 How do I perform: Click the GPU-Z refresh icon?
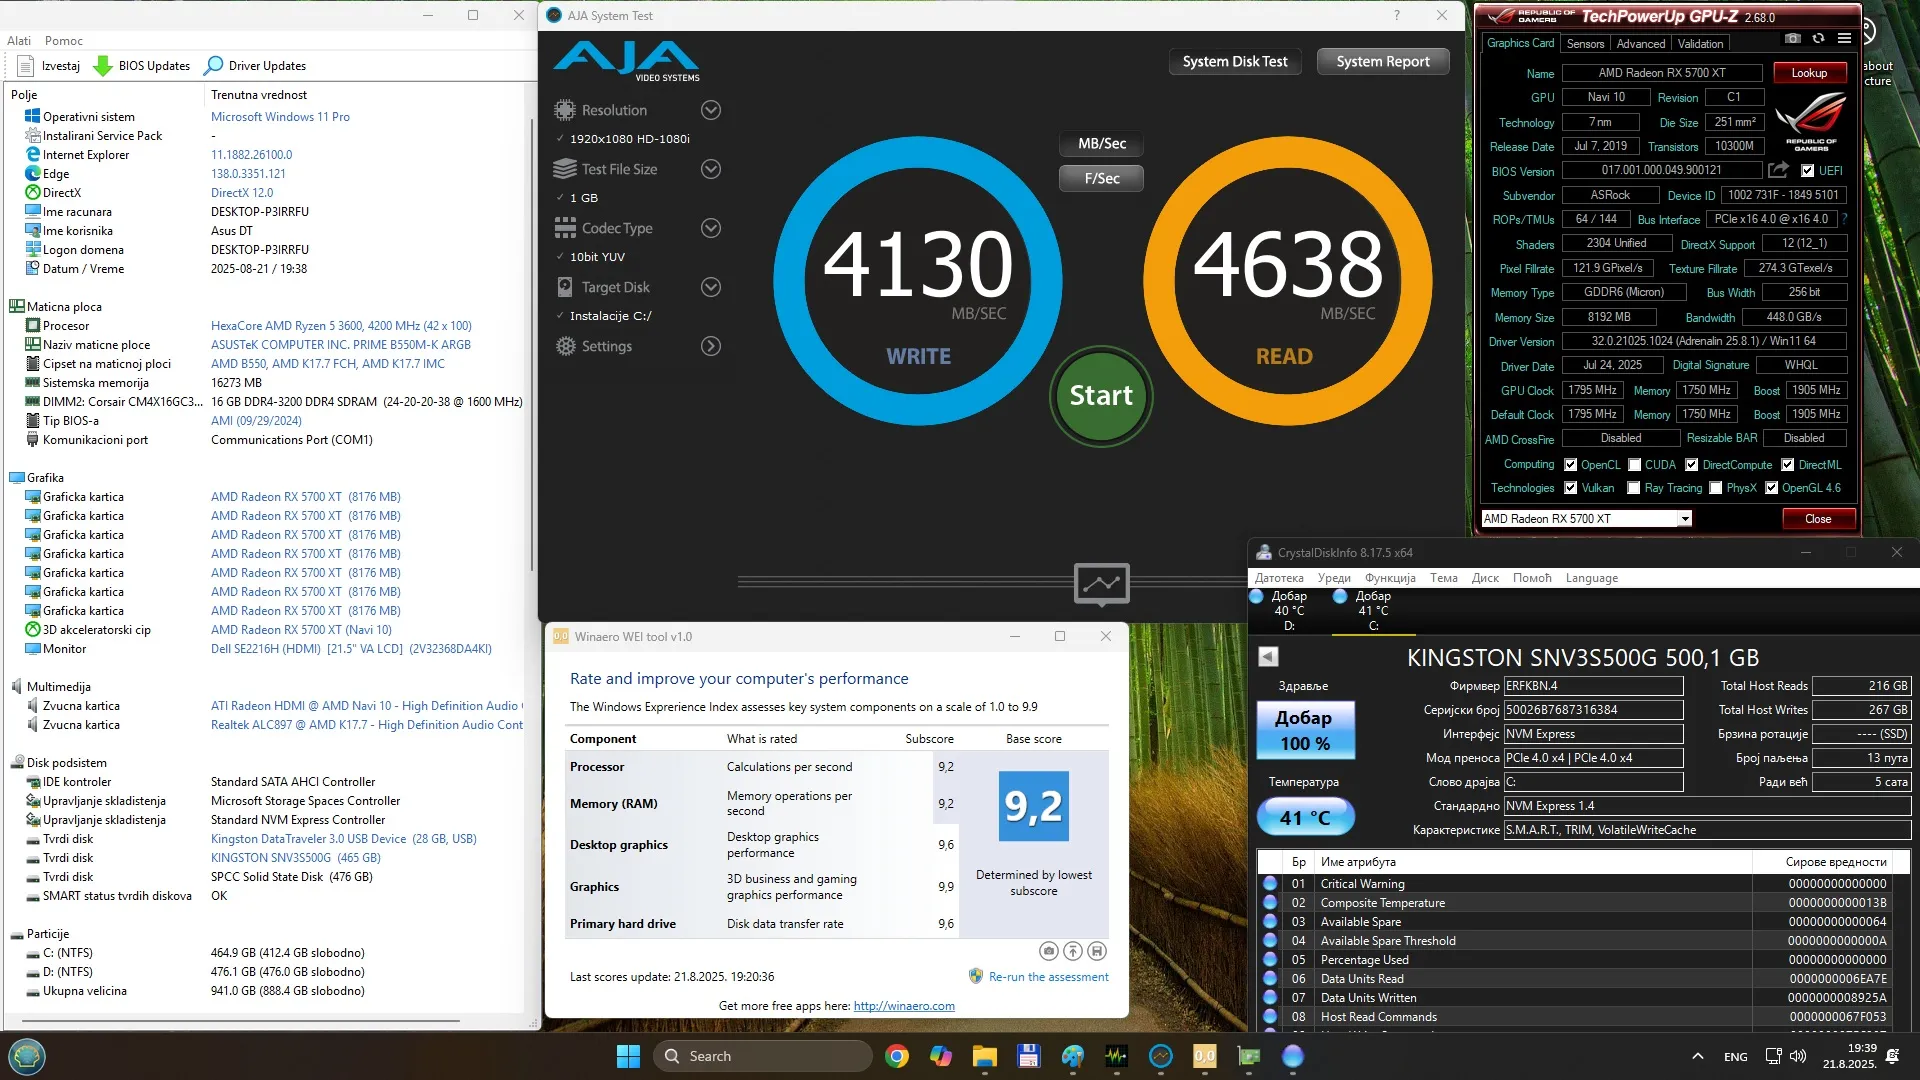pyautogui.click(x=1818, y=38)
